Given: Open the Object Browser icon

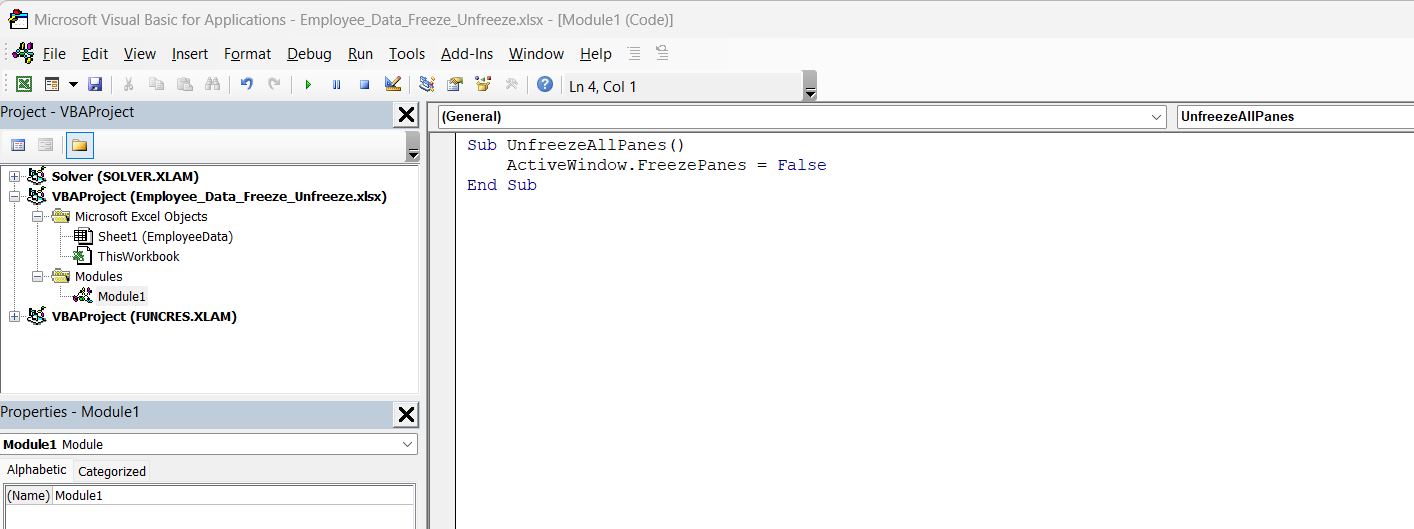Looking at the screenshot, I should (x=483, y=85).
